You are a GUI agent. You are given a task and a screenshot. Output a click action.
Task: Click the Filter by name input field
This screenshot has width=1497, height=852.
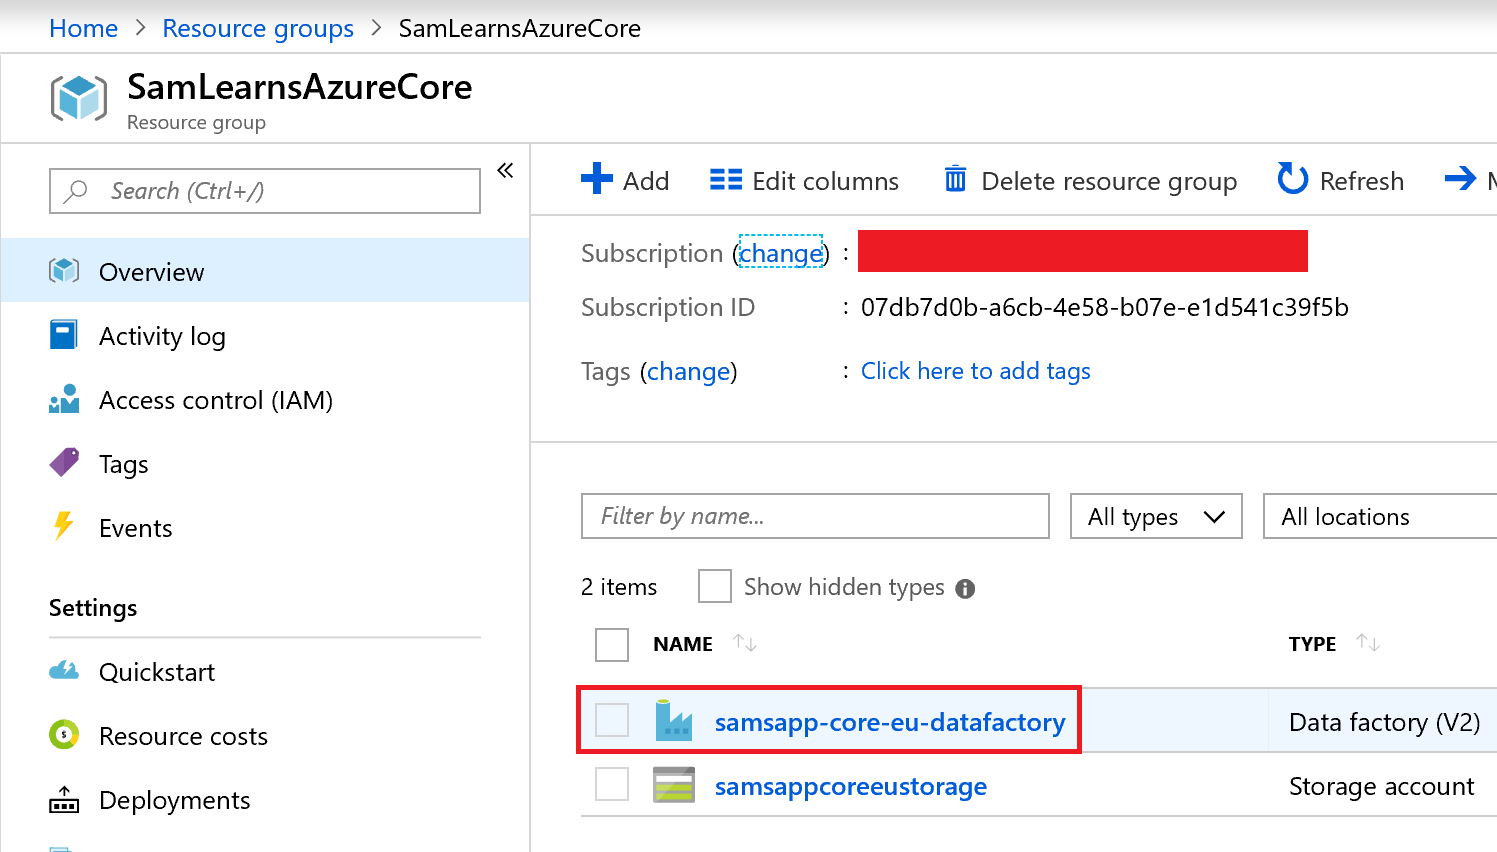pyautogui.click(x=814, y=517)
